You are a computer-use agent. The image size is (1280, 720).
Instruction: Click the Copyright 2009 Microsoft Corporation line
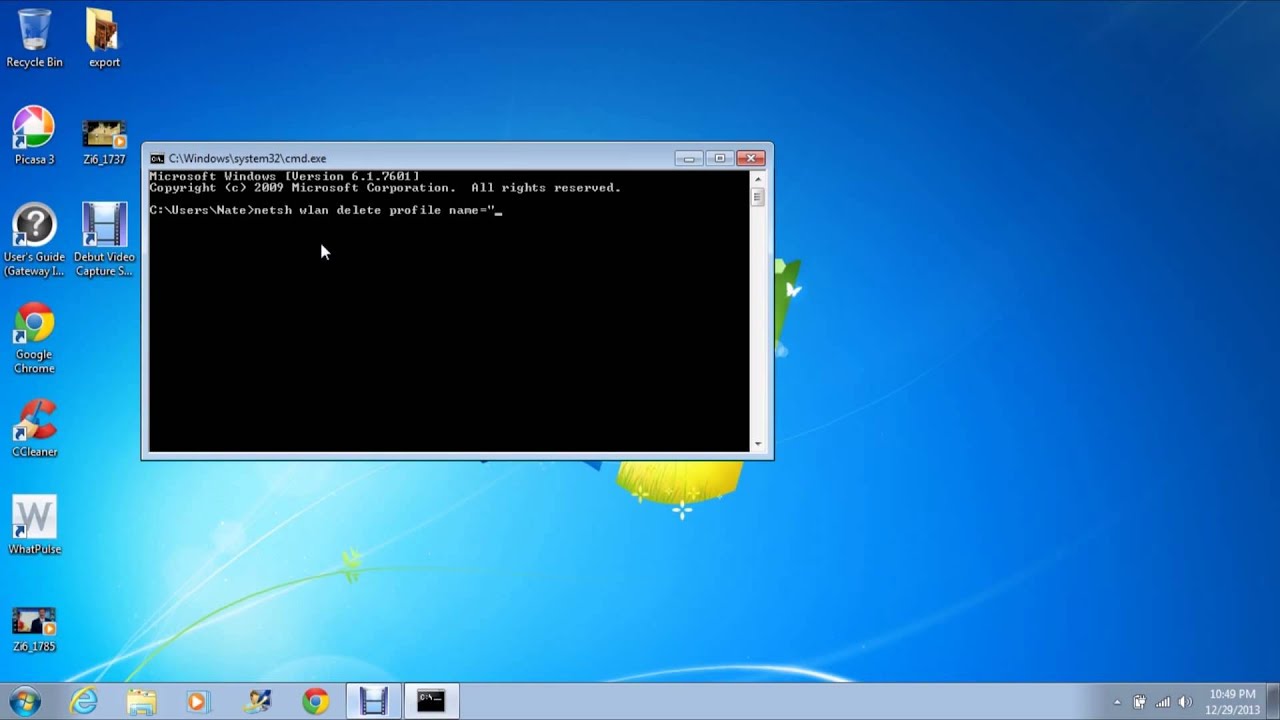coord(385,188)
